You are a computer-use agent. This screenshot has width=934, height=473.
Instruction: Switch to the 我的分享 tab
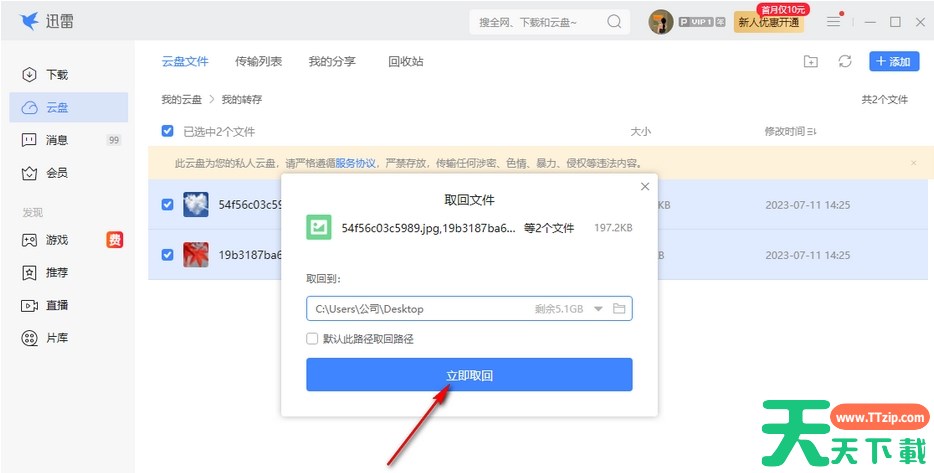coord(332,61)
